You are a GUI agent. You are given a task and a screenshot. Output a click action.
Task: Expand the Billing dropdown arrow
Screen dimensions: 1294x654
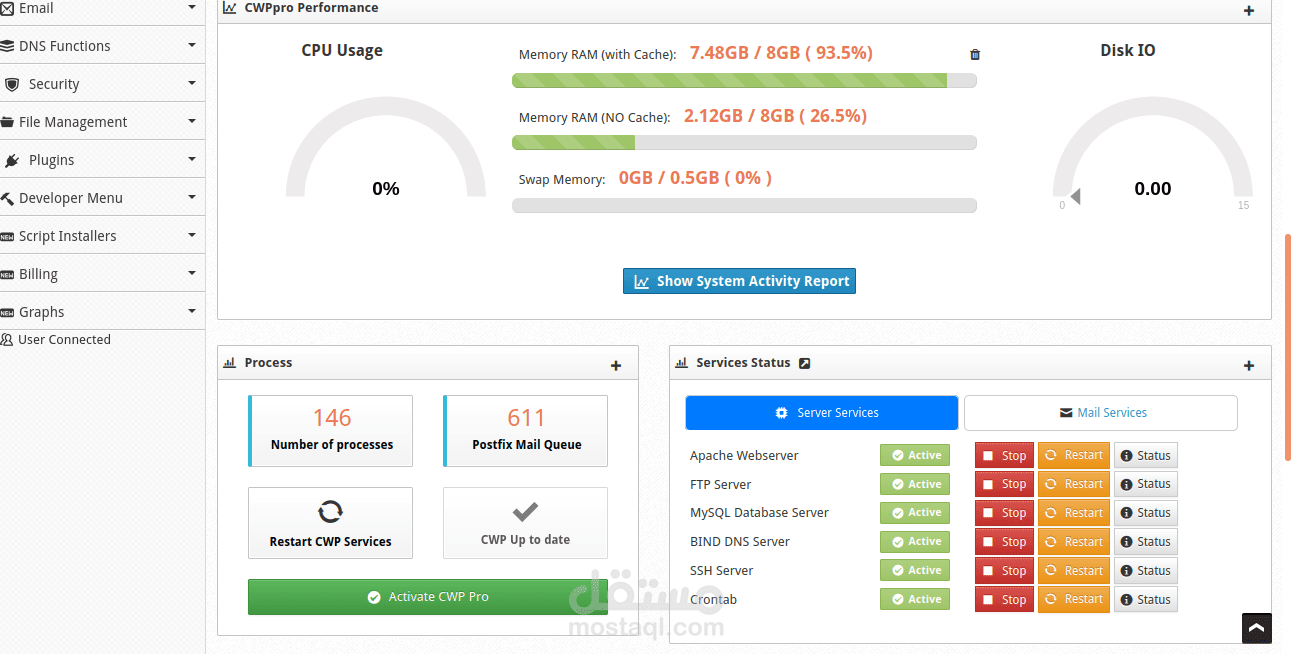192,273
